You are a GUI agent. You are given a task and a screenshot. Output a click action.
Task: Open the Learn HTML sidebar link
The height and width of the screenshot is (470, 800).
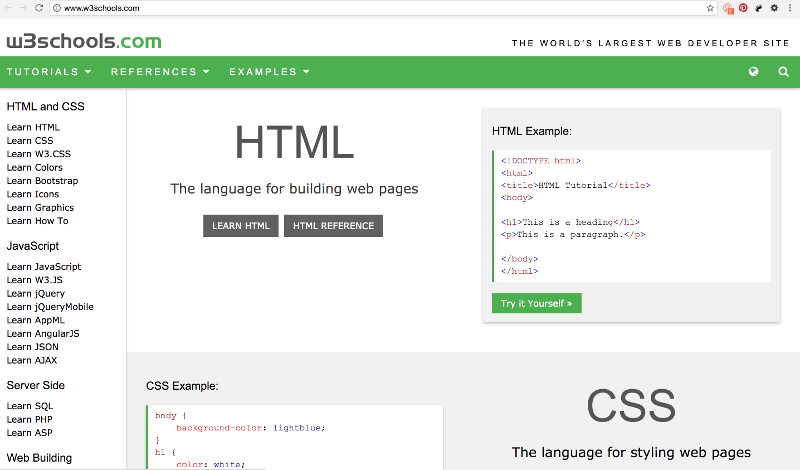[33, 128]
